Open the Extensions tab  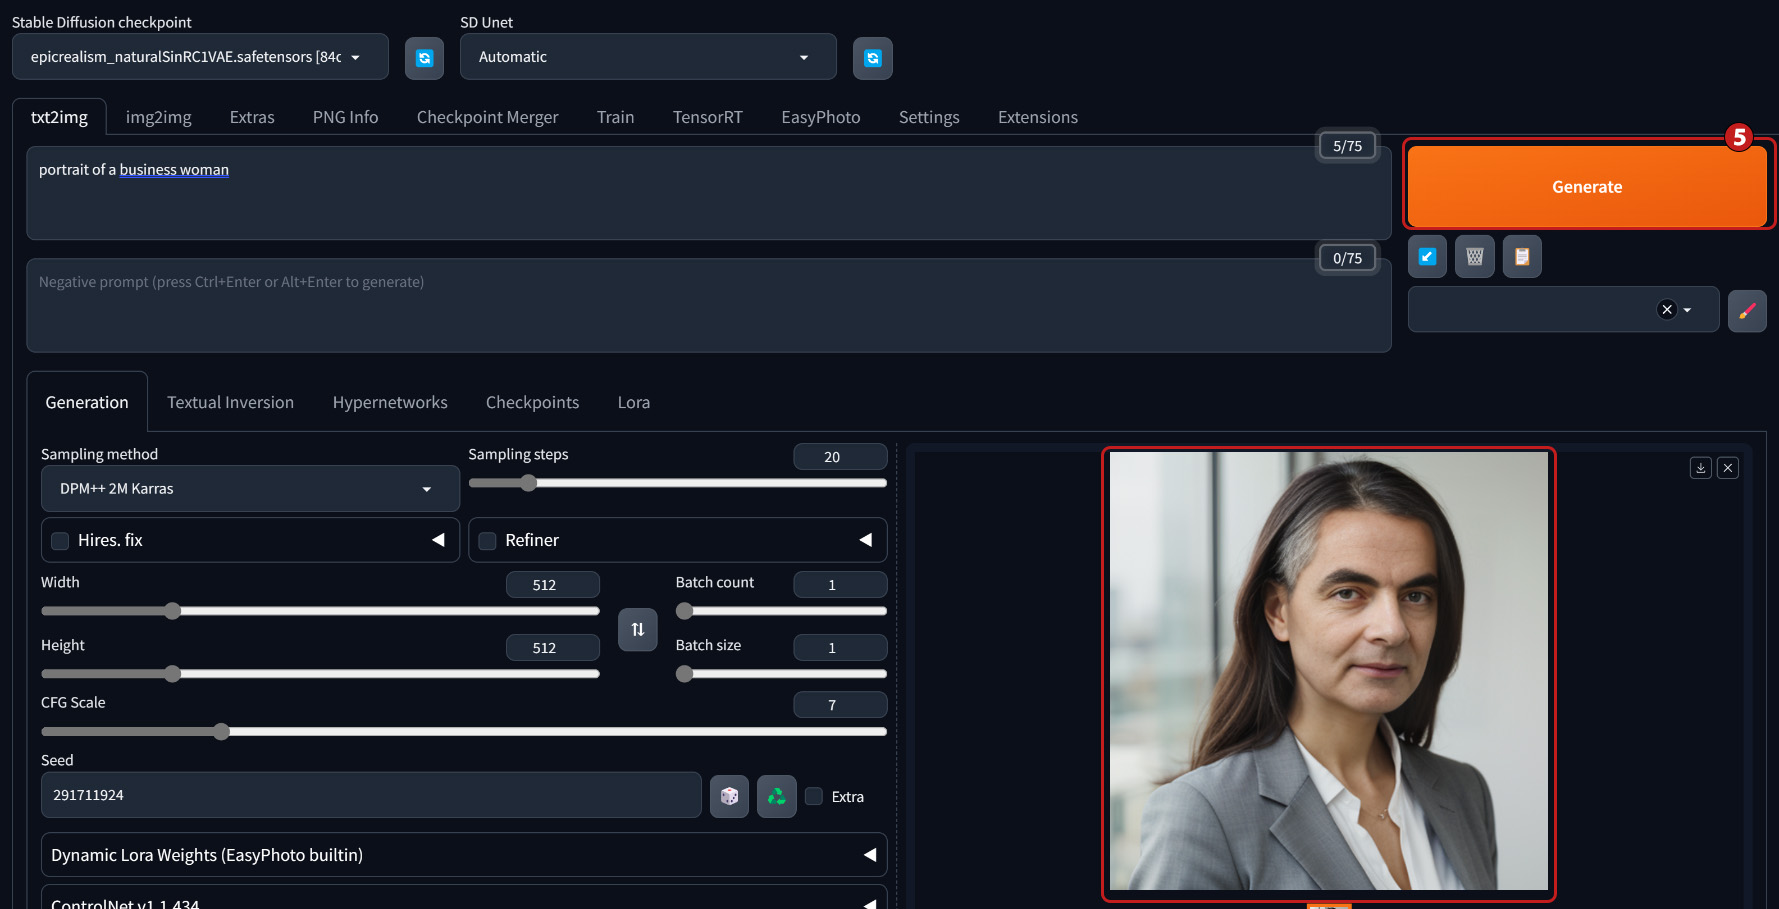(x=1038, y=117)
